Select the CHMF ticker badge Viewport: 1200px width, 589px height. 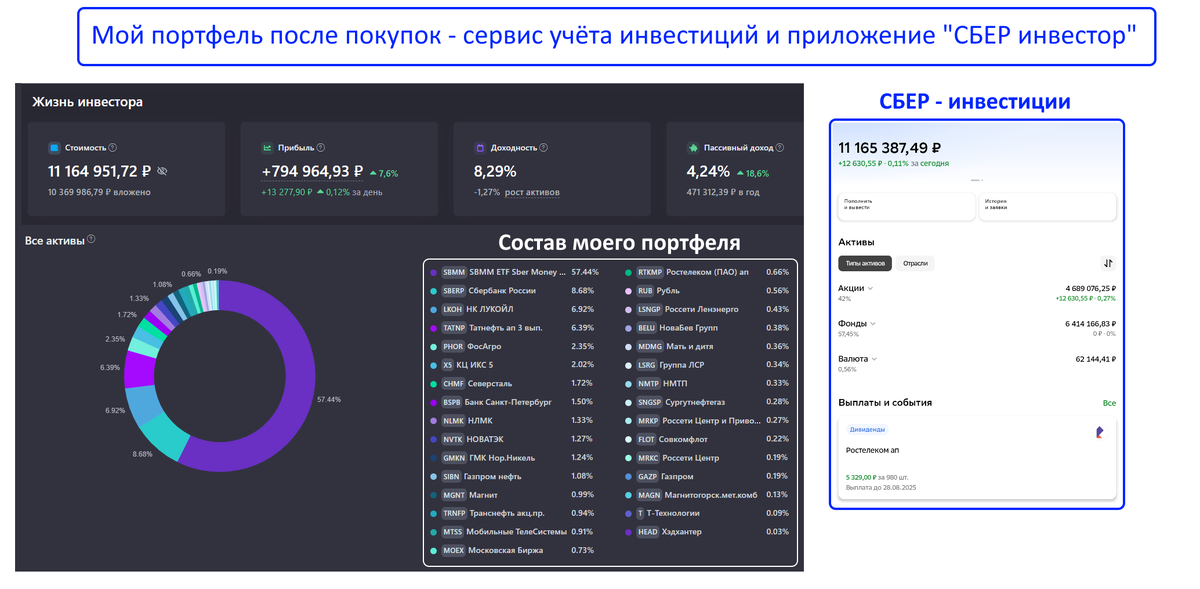tap(453, 383)
